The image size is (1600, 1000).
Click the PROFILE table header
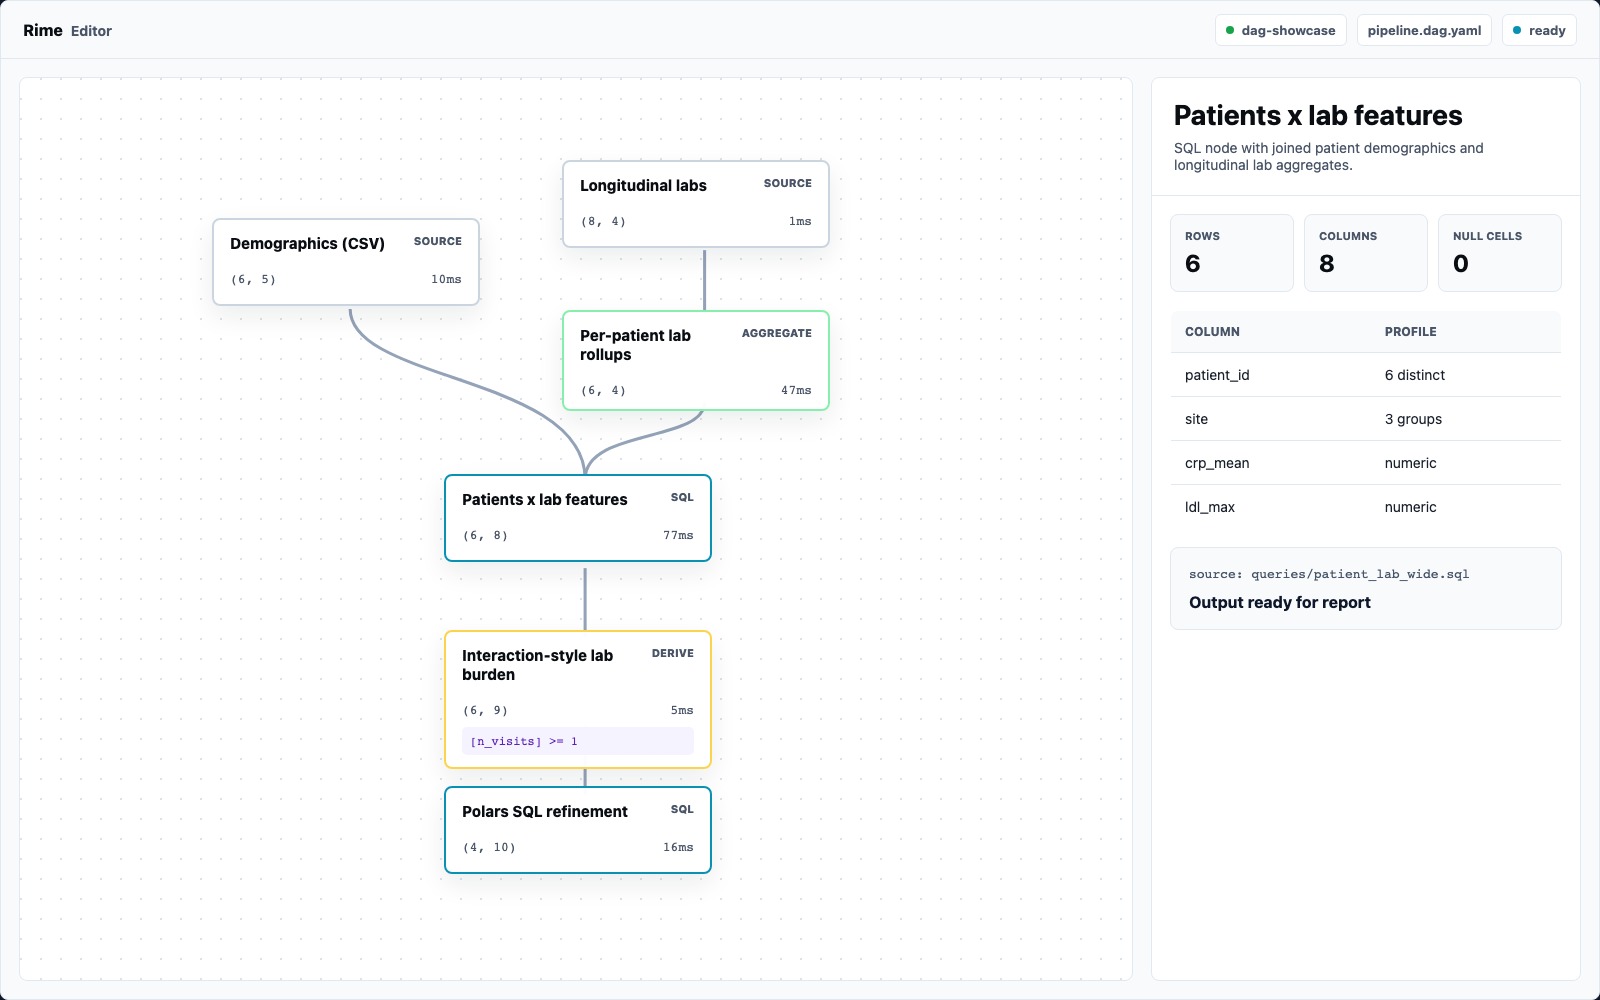point(1410,332)
